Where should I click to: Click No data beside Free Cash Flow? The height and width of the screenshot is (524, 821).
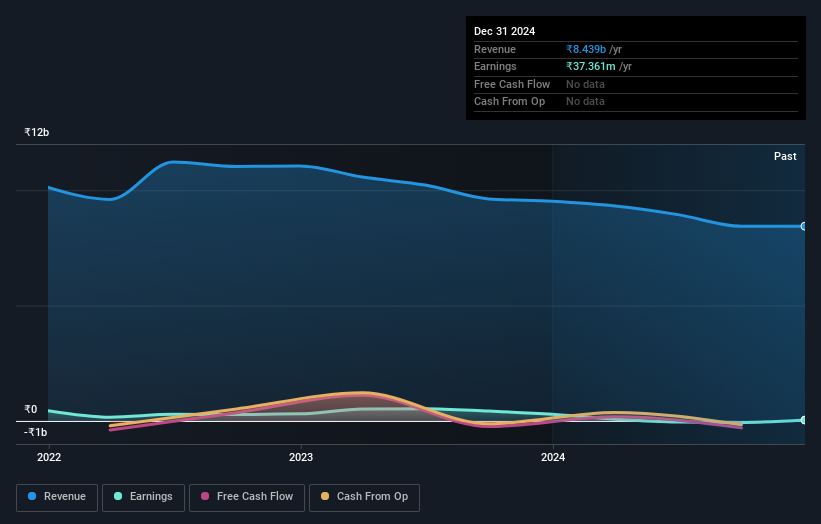(585, 84)
